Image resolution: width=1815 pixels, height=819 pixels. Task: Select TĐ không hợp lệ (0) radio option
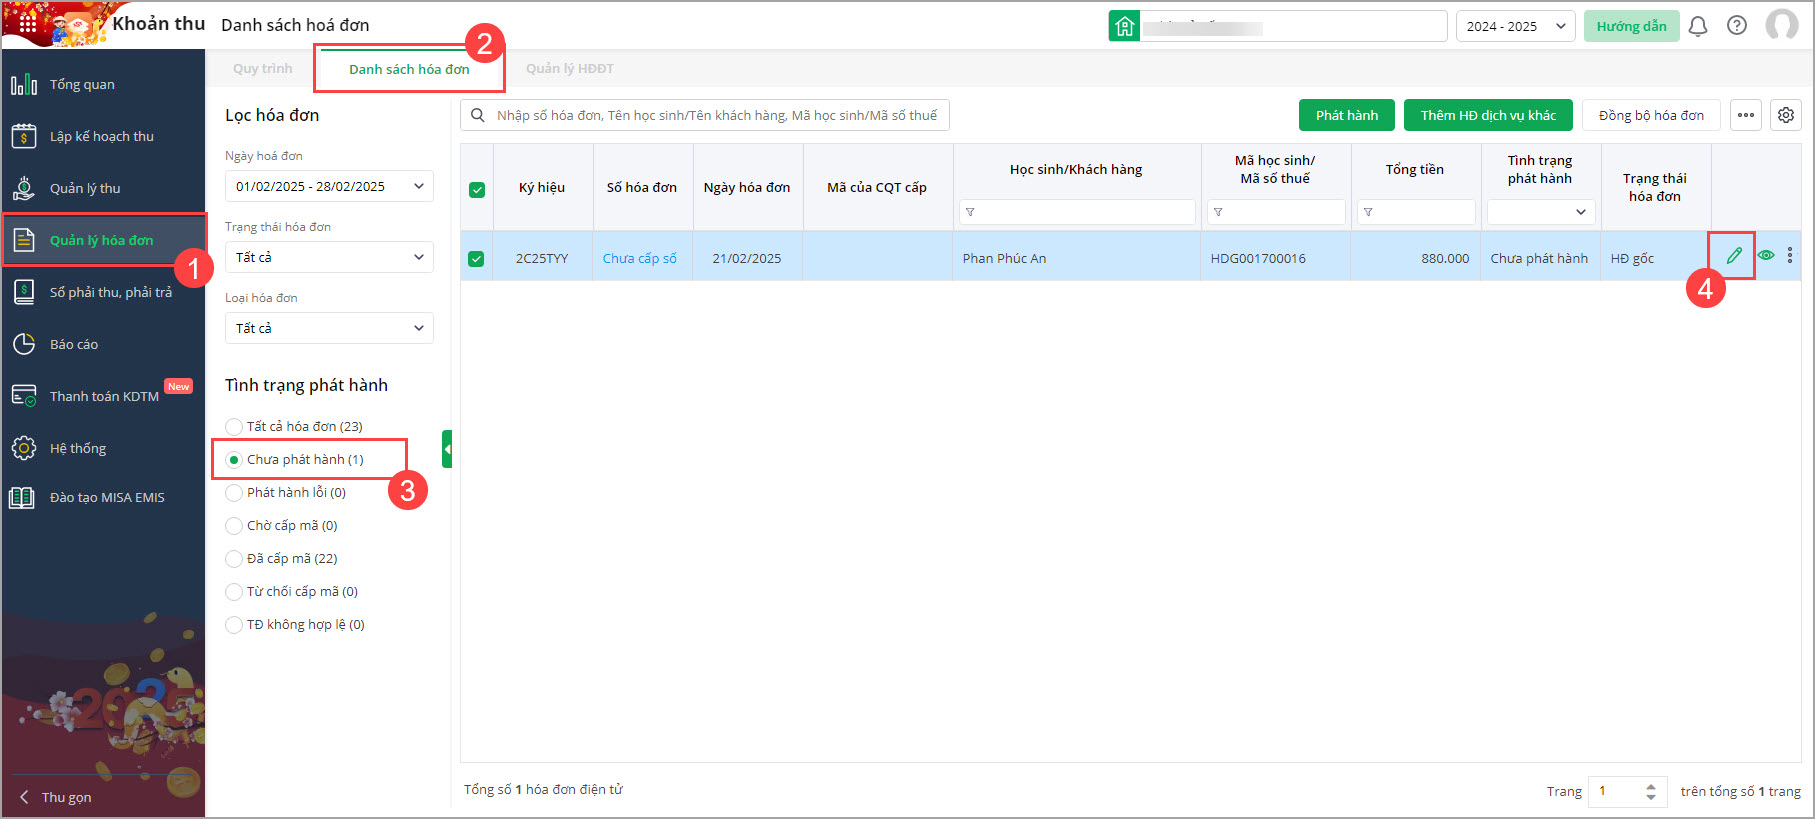pyautogui.click(x=234, y=625)
